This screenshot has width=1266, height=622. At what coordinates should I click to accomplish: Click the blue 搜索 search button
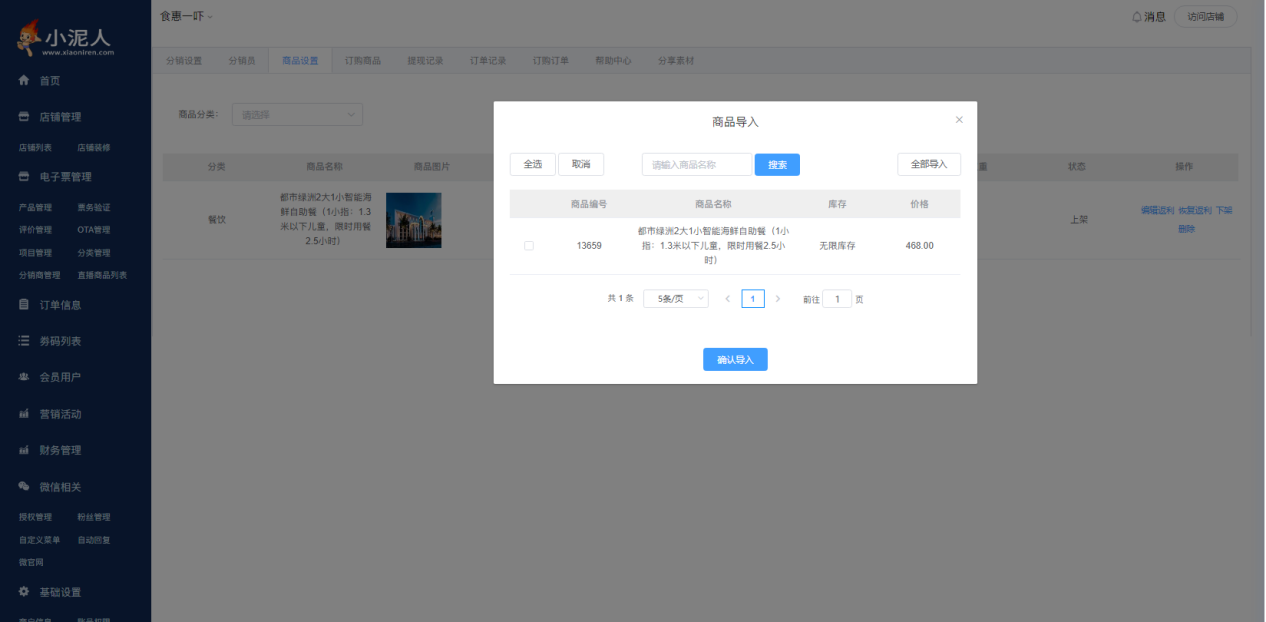click(777, 165)
